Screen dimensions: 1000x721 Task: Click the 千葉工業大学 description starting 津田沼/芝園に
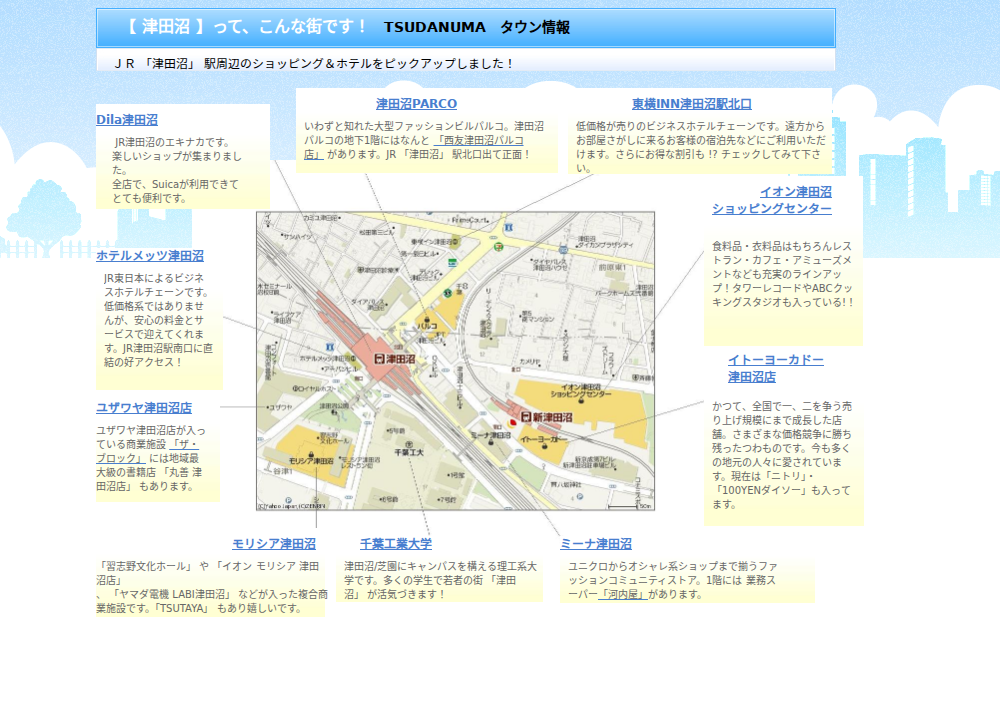[x=440, y=580]
